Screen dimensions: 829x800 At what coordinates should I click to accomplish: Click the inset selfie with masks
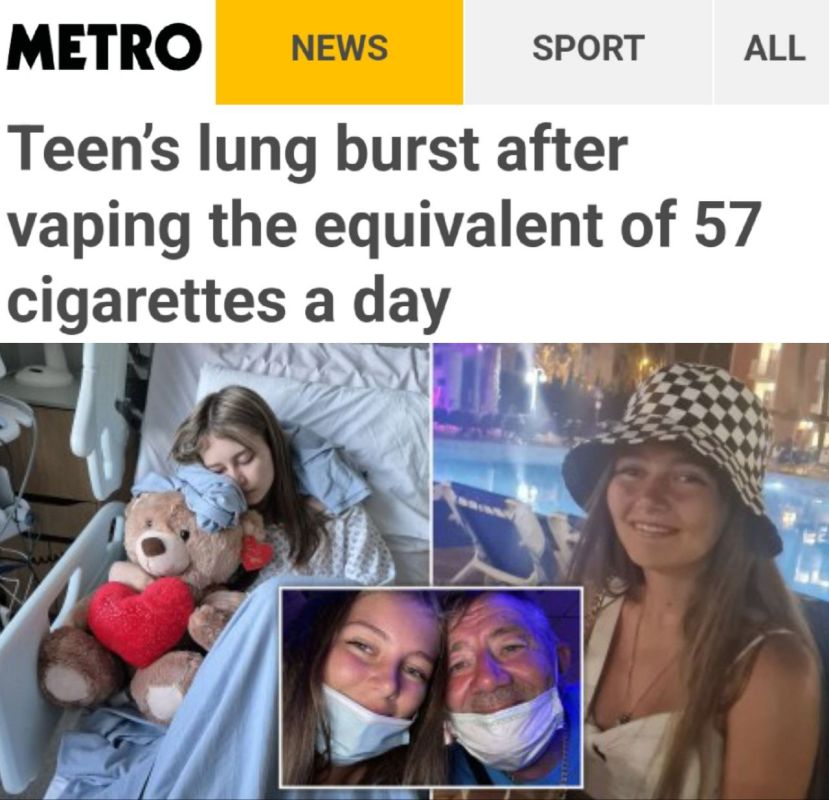pyautogui.click(x=431, y=687)
